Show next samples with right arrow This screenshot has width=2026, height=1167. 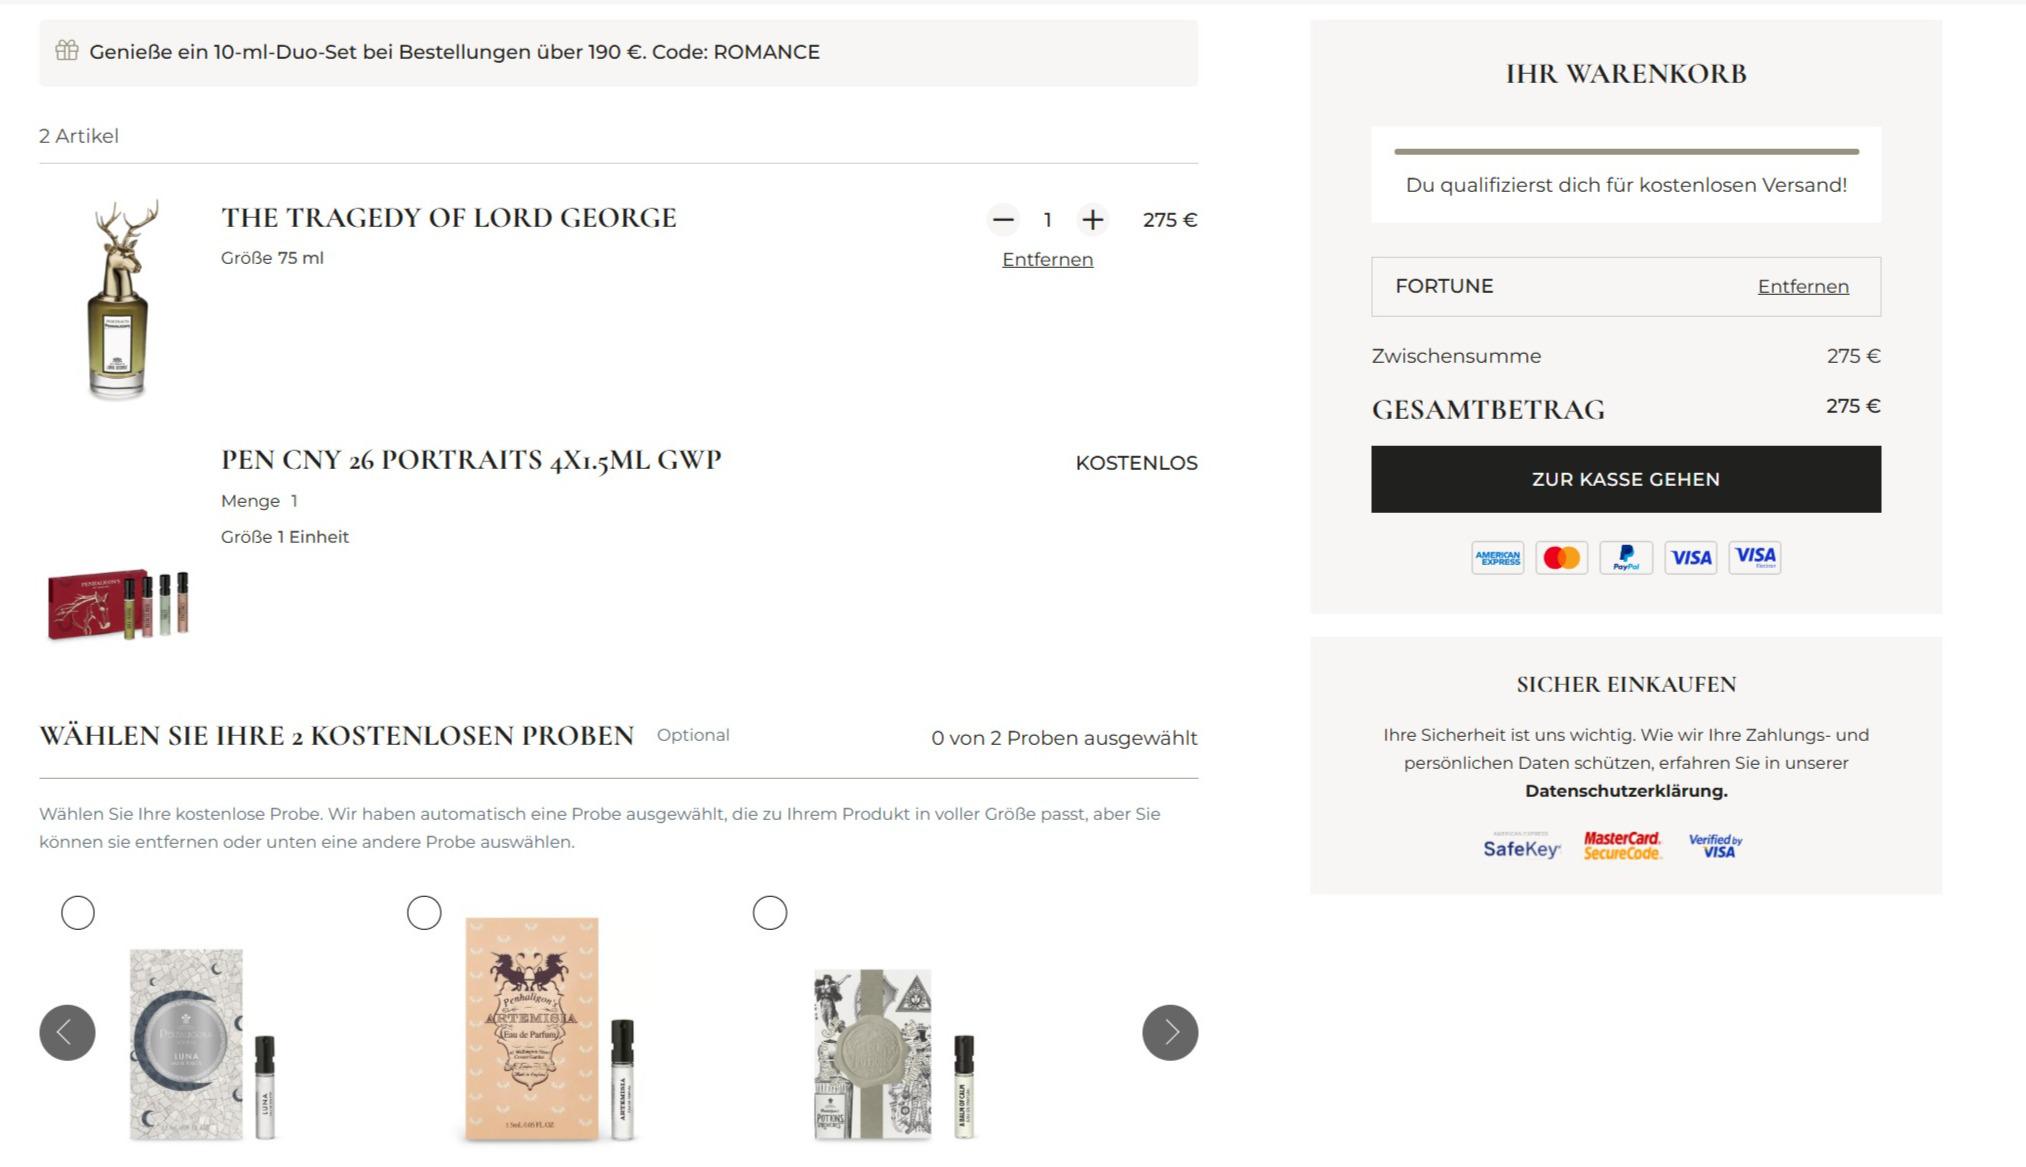click(x=1170, y=1032)
